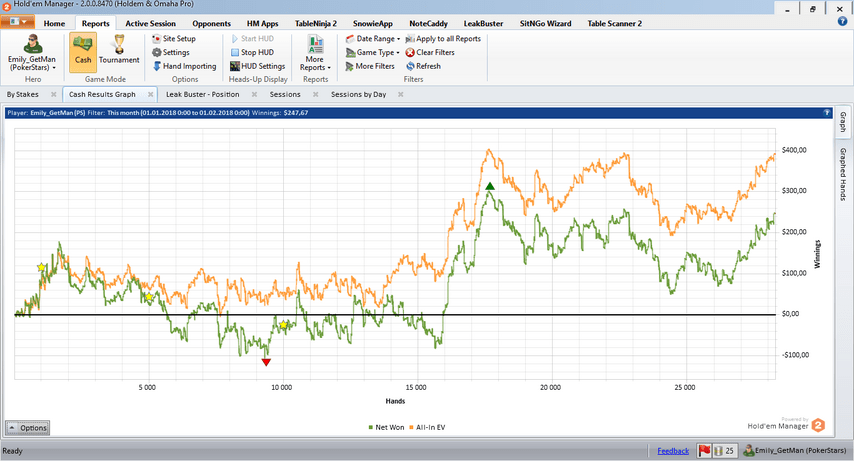This screenshot has height=461, width=854.
Task: Open the SitNGo Wizard tab
Action: pos(545,23)
